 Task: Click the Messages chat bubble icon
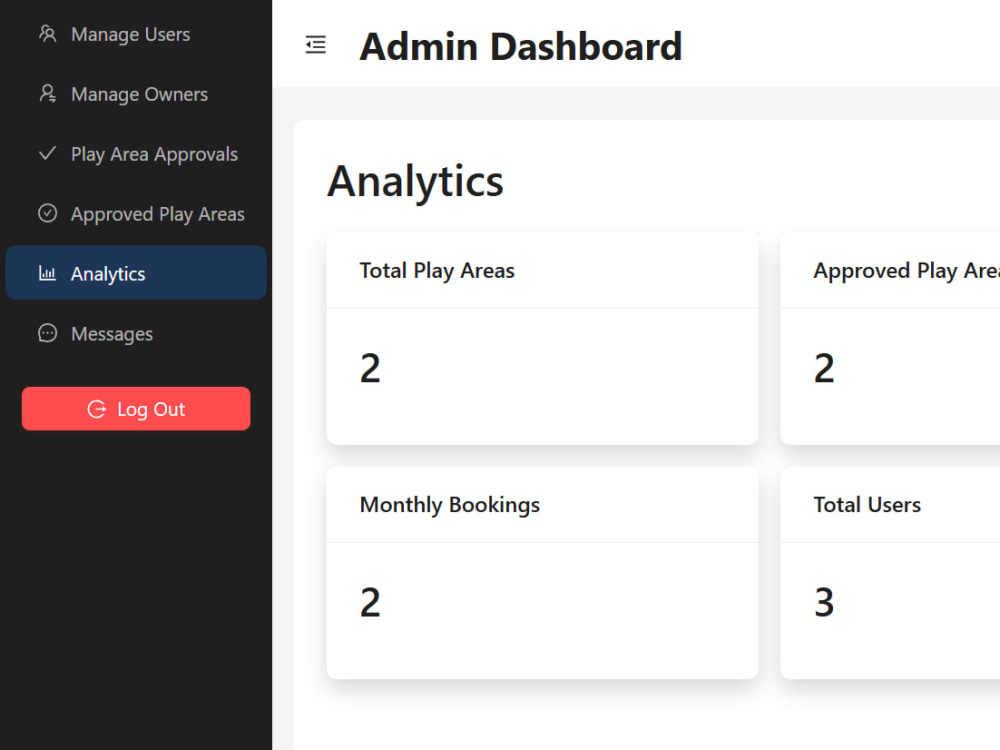click(x=47, y=334)
